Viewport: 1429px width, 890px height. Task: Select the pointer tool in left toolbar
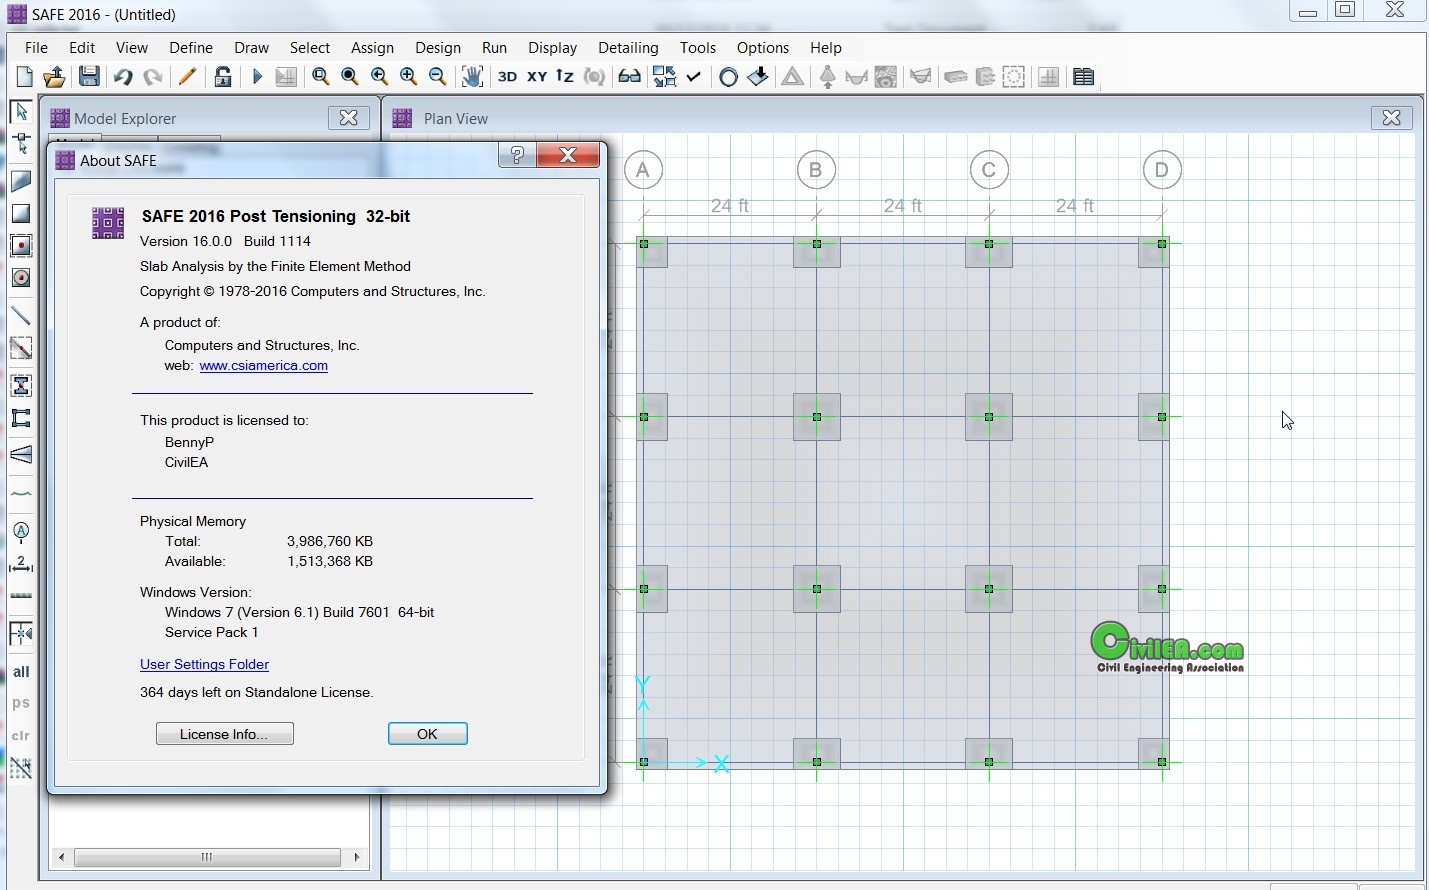click(21, 112)
